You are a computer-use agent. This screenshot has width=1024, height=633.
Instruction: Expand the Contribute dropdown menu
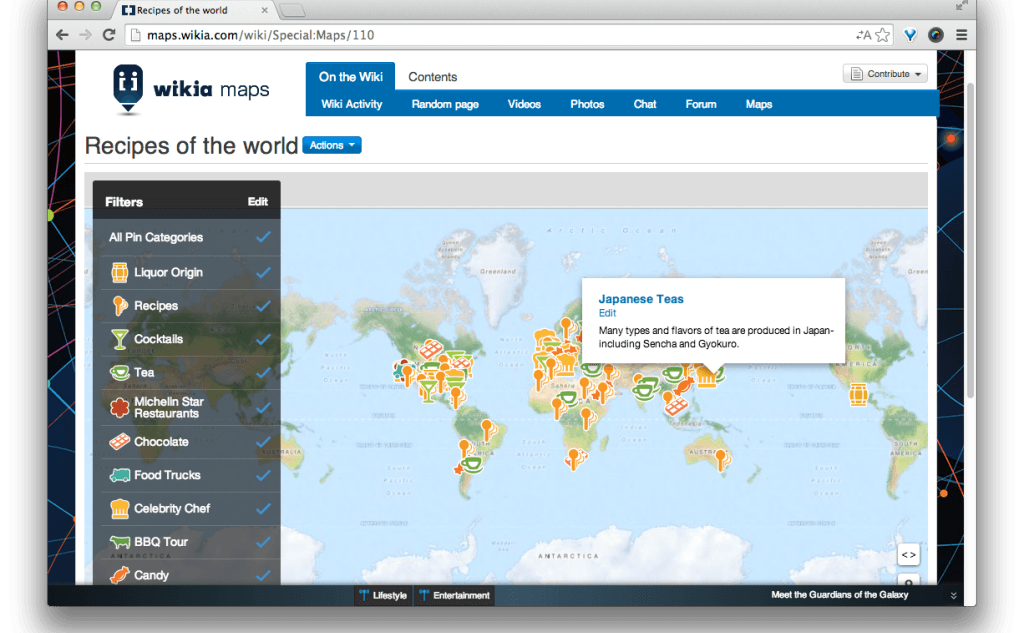[885, 74]
